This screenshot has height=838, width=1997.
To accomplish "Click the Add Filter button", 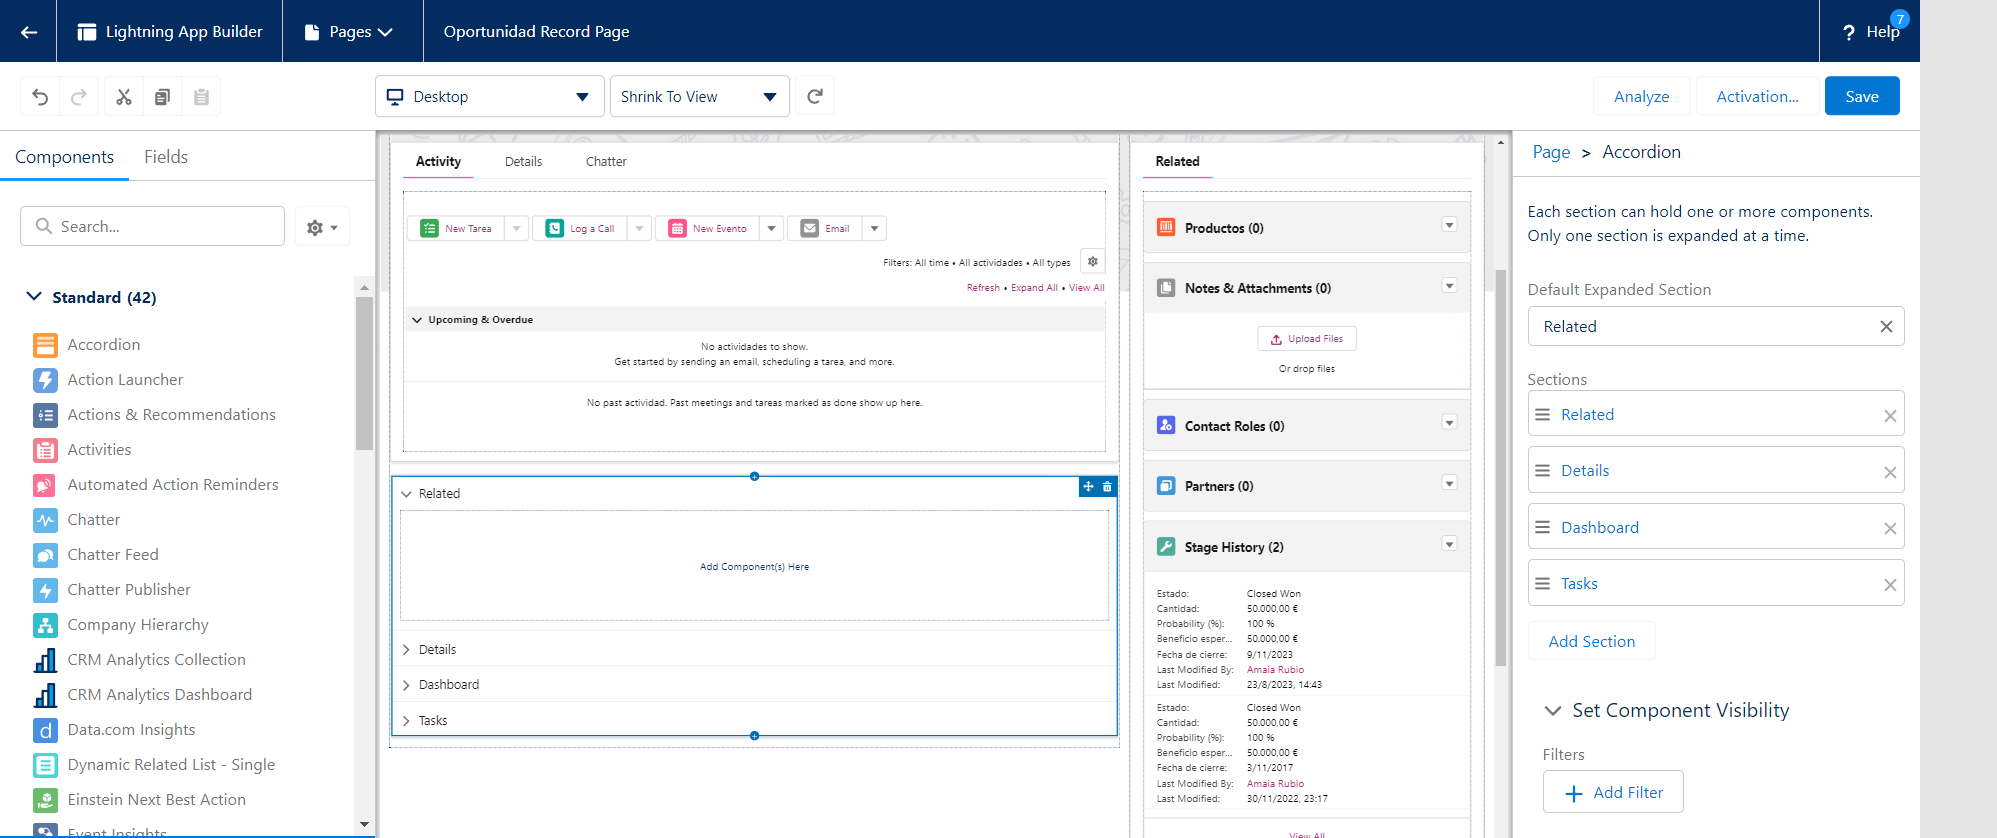I will coord(1613,792).
